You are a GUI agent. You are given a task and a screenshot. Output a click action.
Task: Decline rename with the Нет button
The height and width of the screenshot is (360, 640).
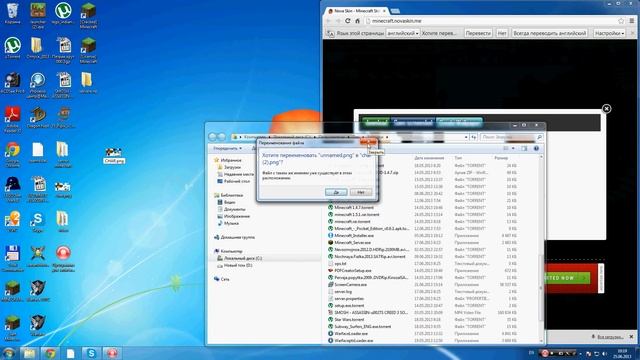(x=360, y=192)
